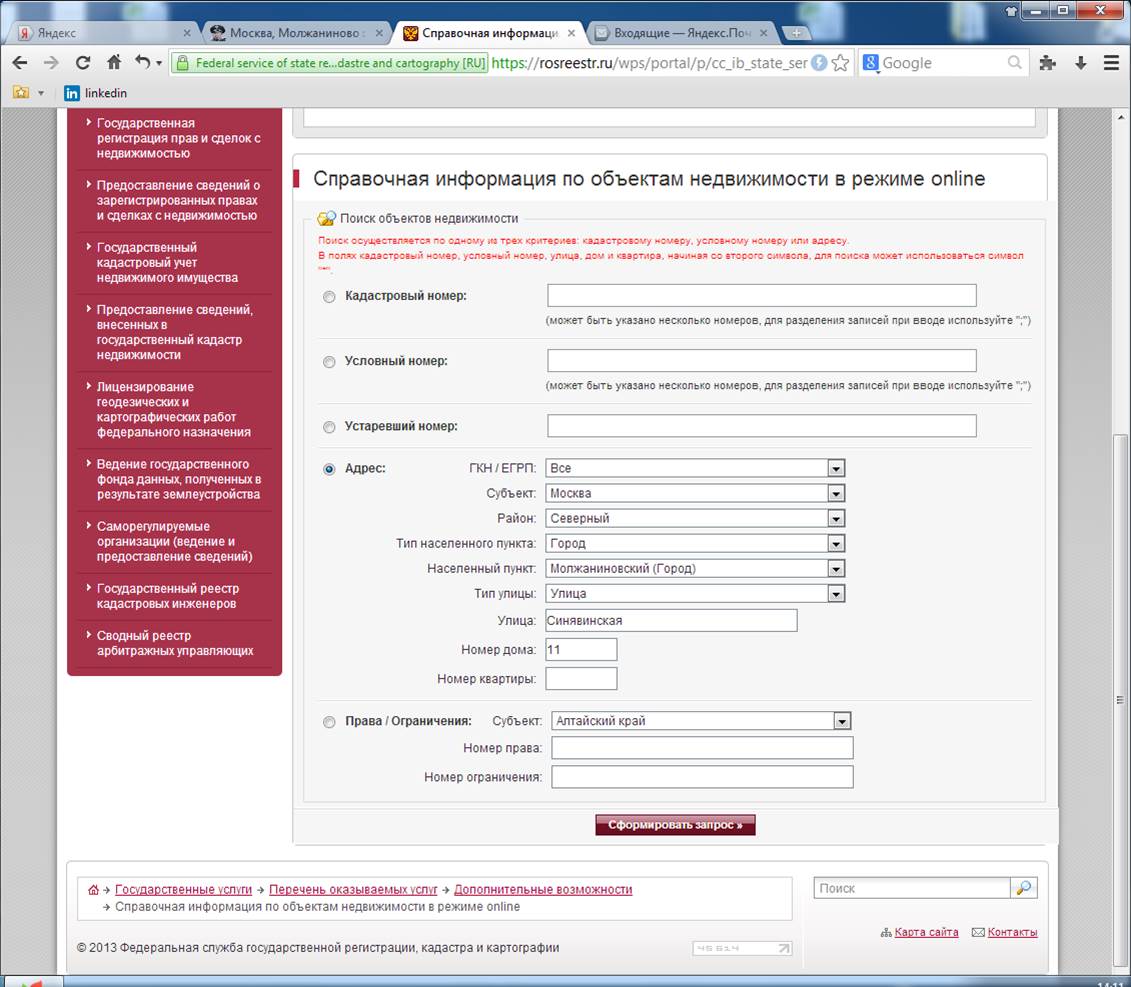The height and width of the screenshot is (987, 1131).
Task: Select the Условный номер radio option
Action: [329, 362]
